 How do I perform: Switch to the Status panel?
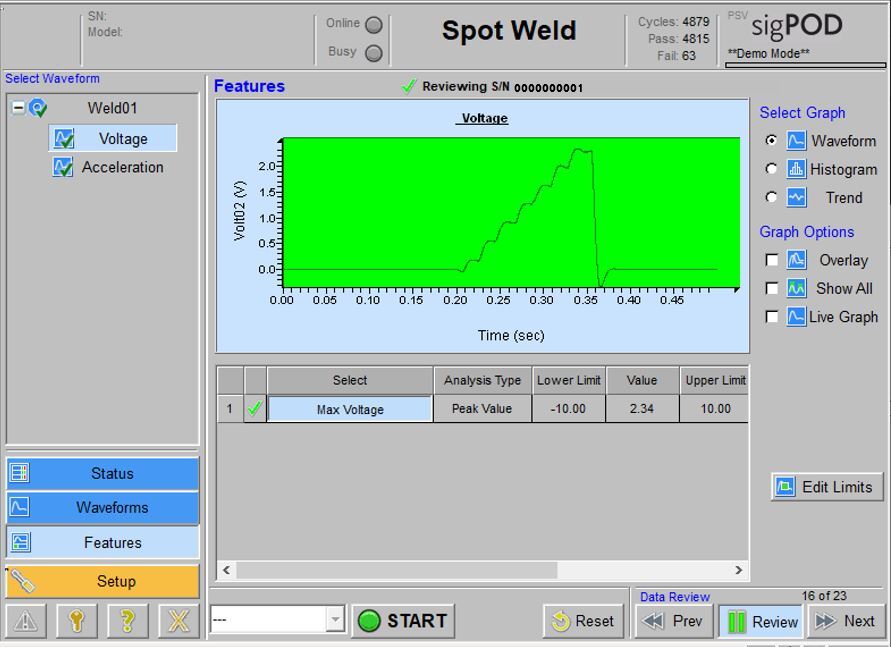coord(101,473)
